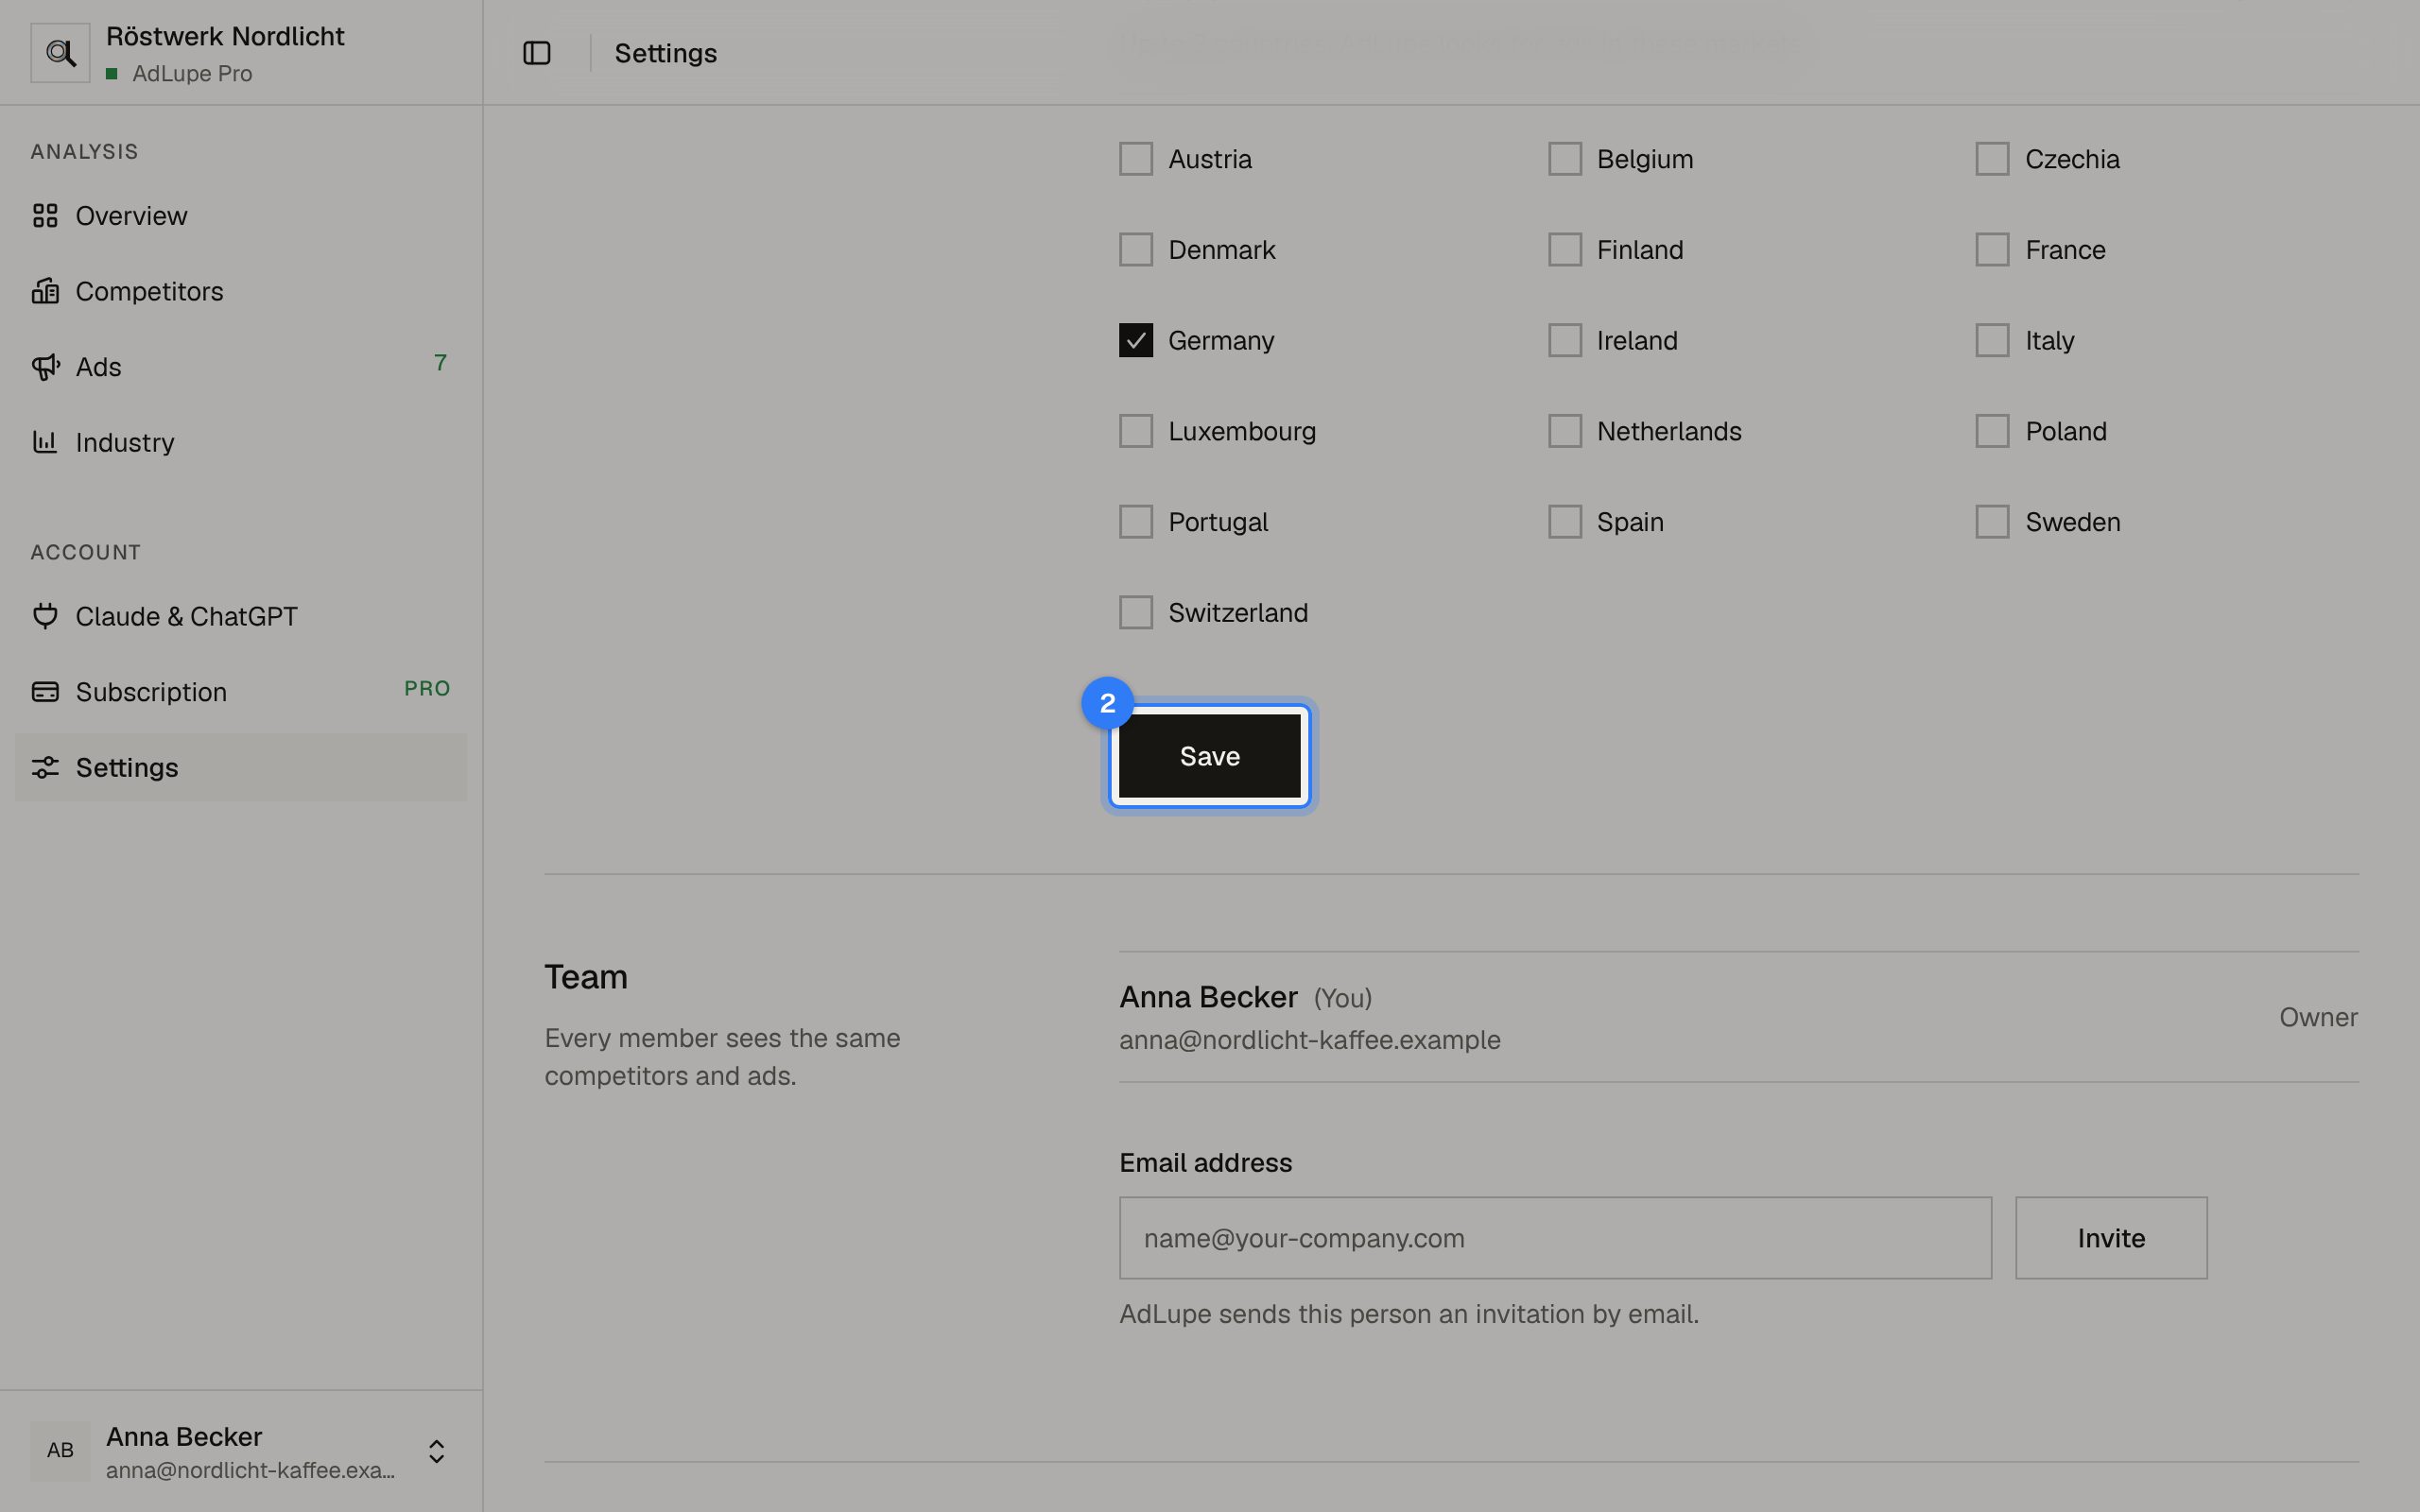Tick the Luxembourg checkbox
The width and height of the screenshot is (2420, 1512).
coord(1136,431)
